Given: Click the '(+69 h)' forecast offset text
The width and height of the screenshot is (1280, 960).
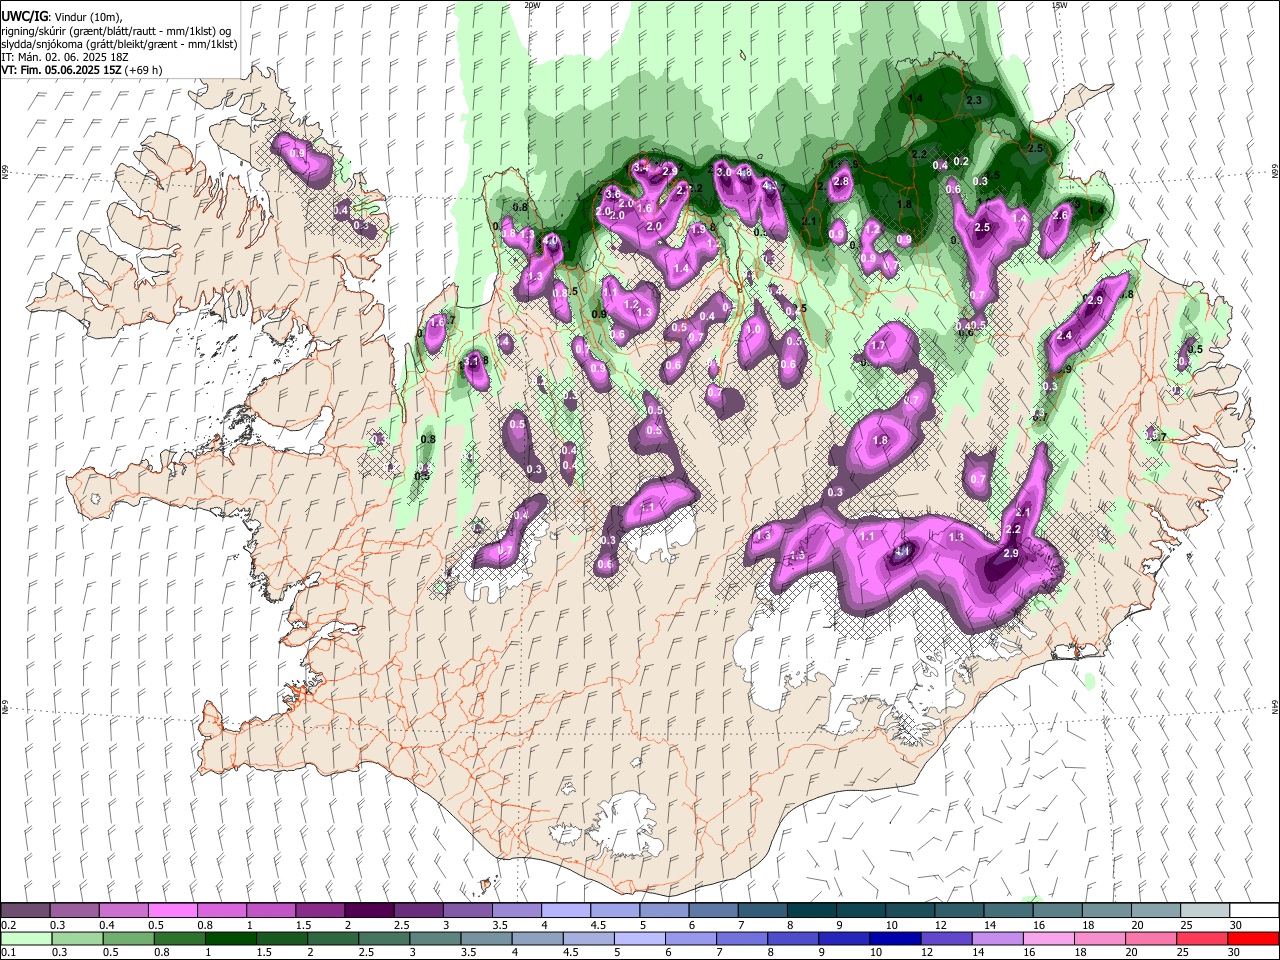Looking at the screenshot, I should tap(143, 70).
